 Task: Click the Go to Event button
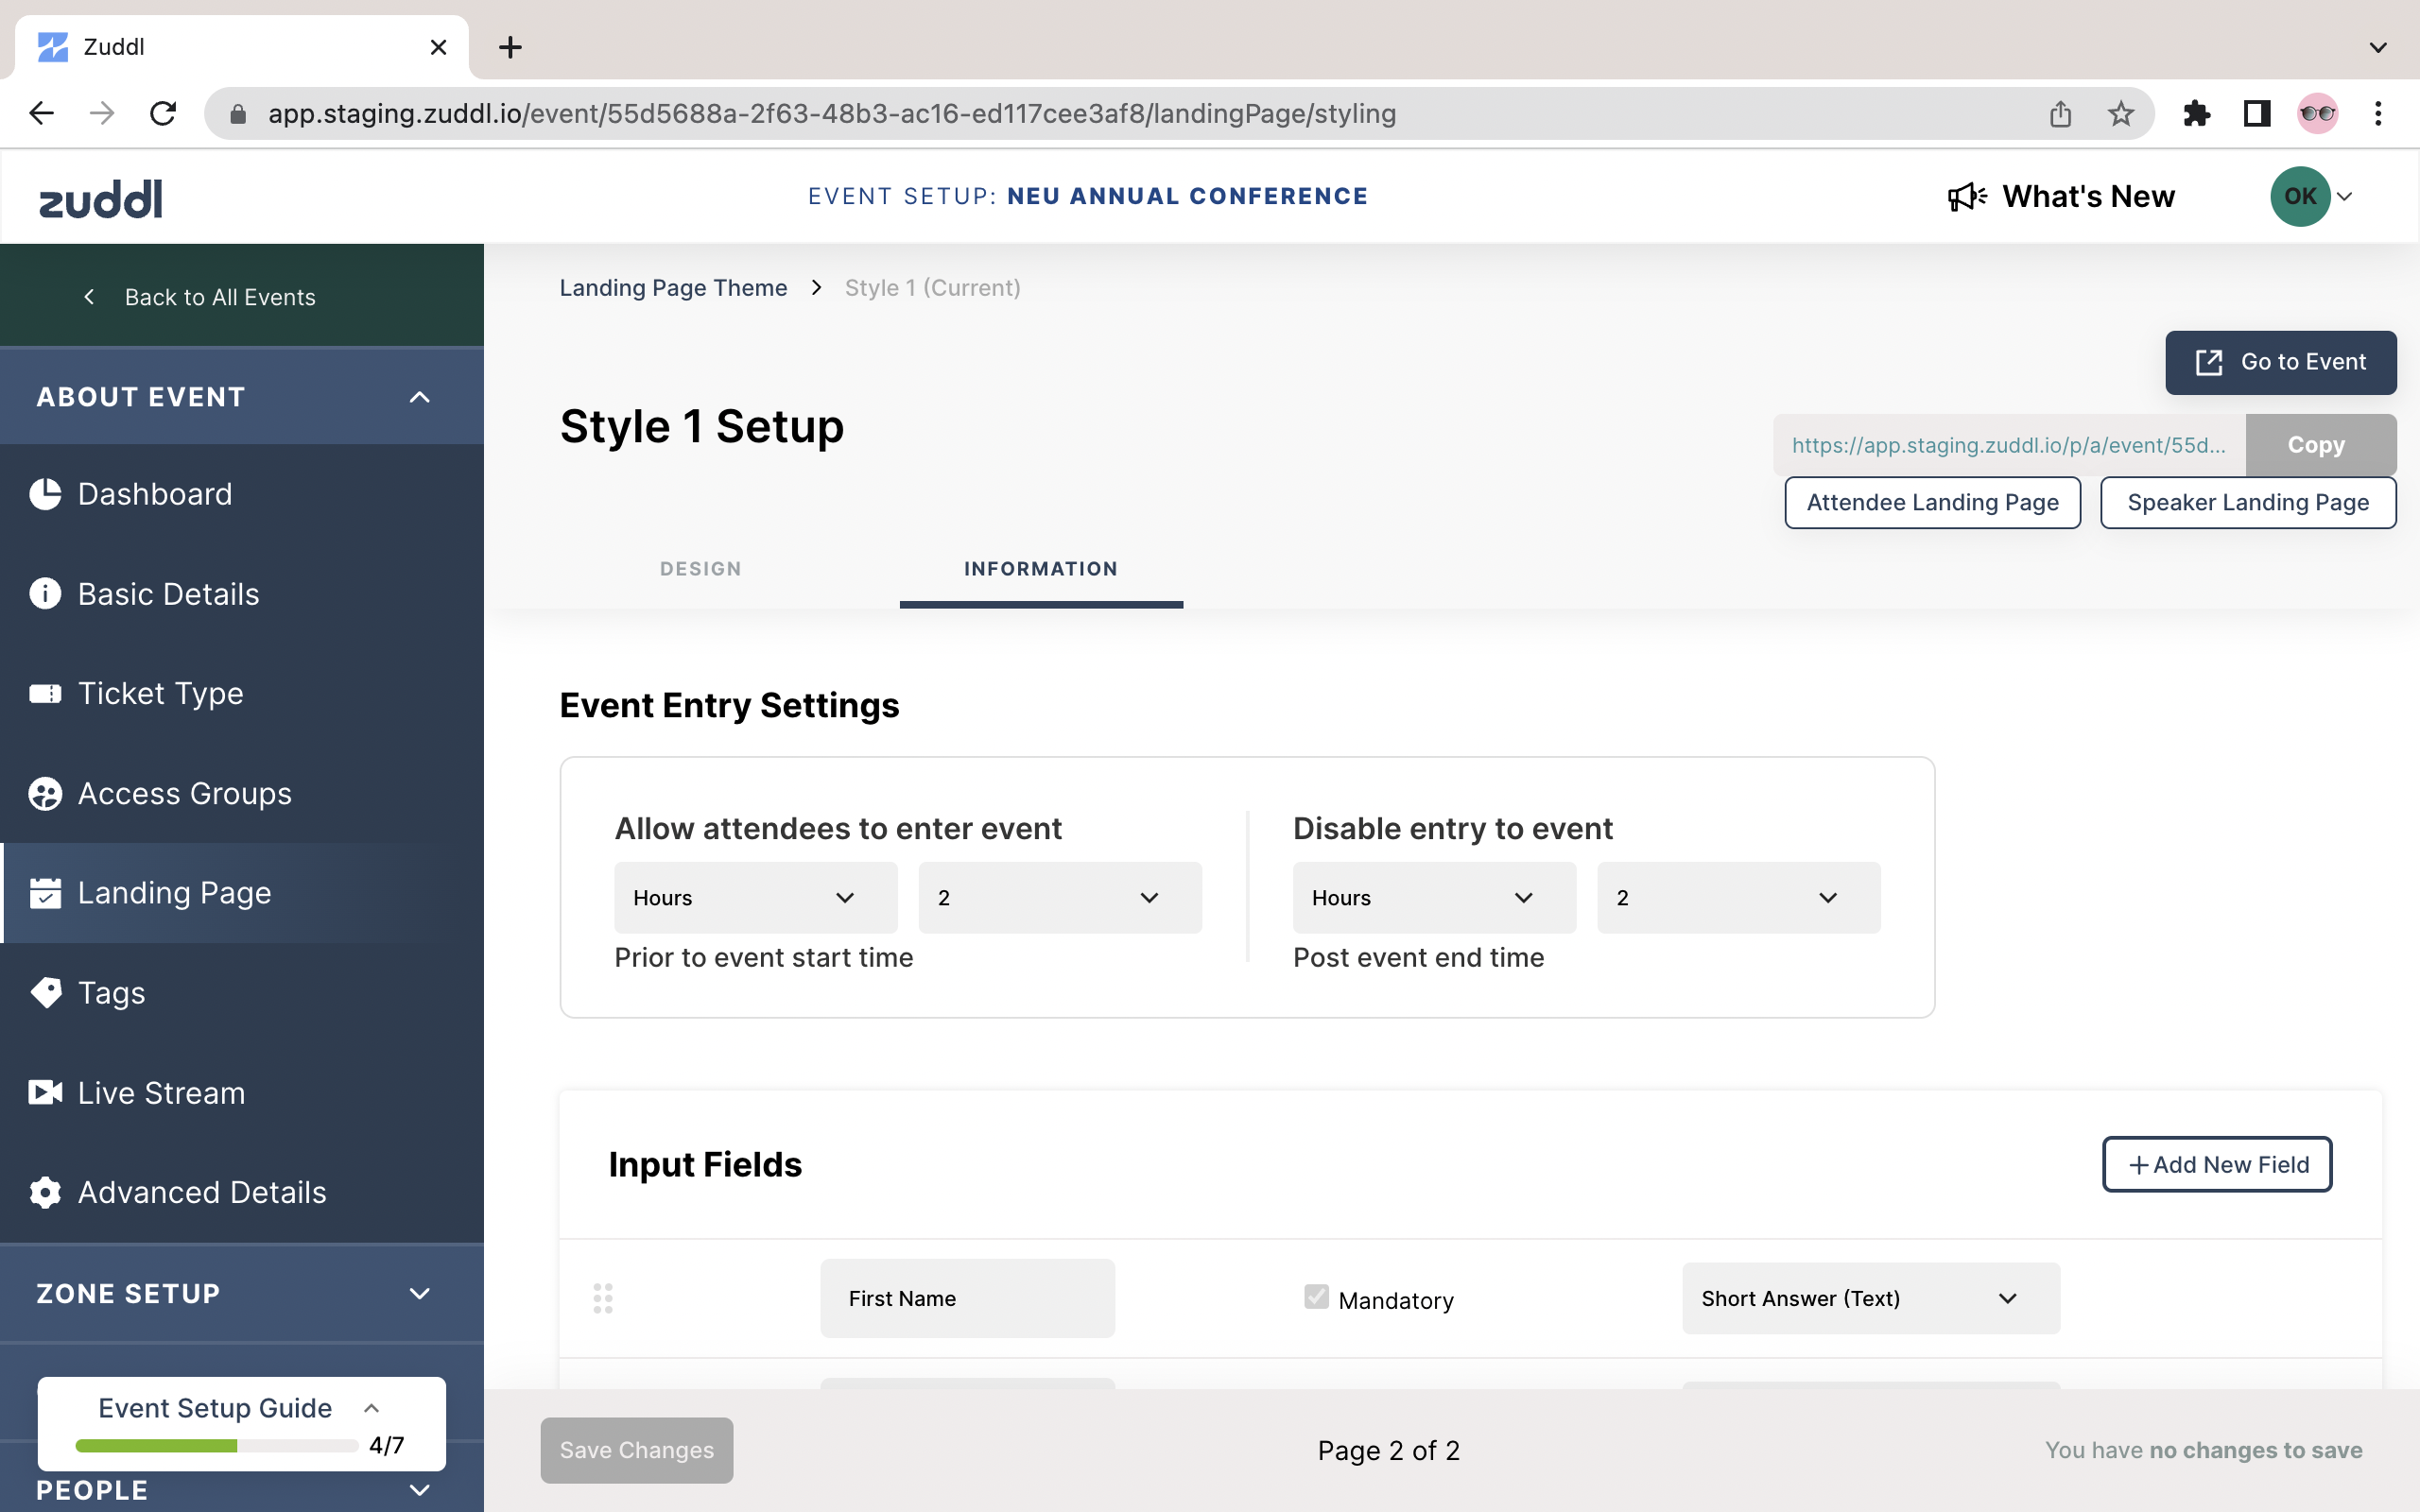[x=2280, y=362]
